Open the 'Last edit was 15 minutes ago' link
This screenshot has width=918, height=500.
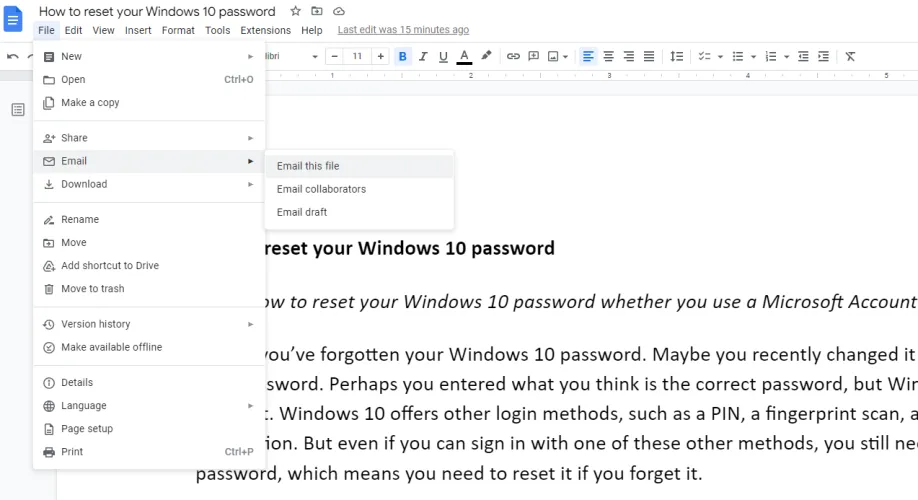(x=403, y=30)
